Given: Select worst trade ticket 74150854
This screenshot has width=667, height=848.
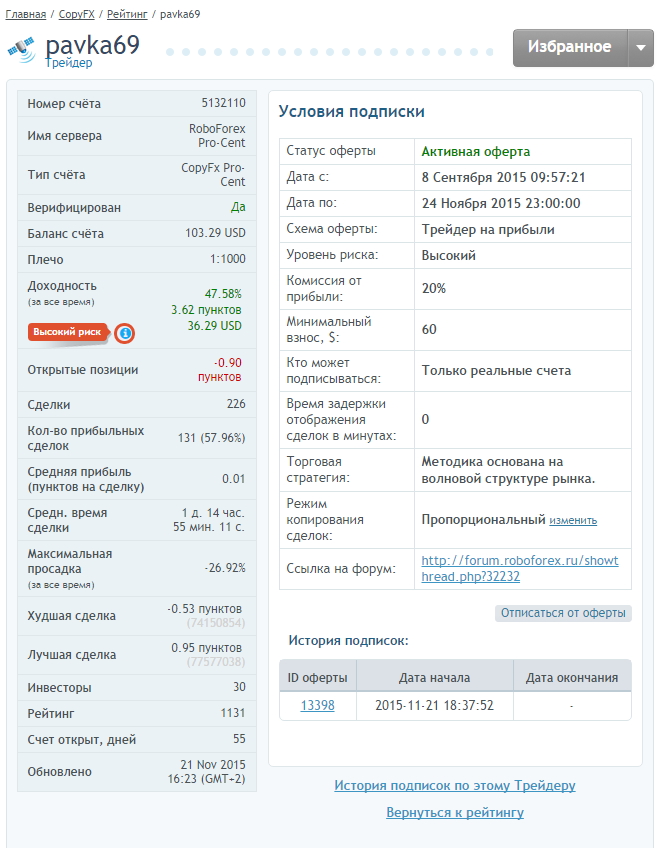Looking at the screenshot, I should tap(216, 623).
